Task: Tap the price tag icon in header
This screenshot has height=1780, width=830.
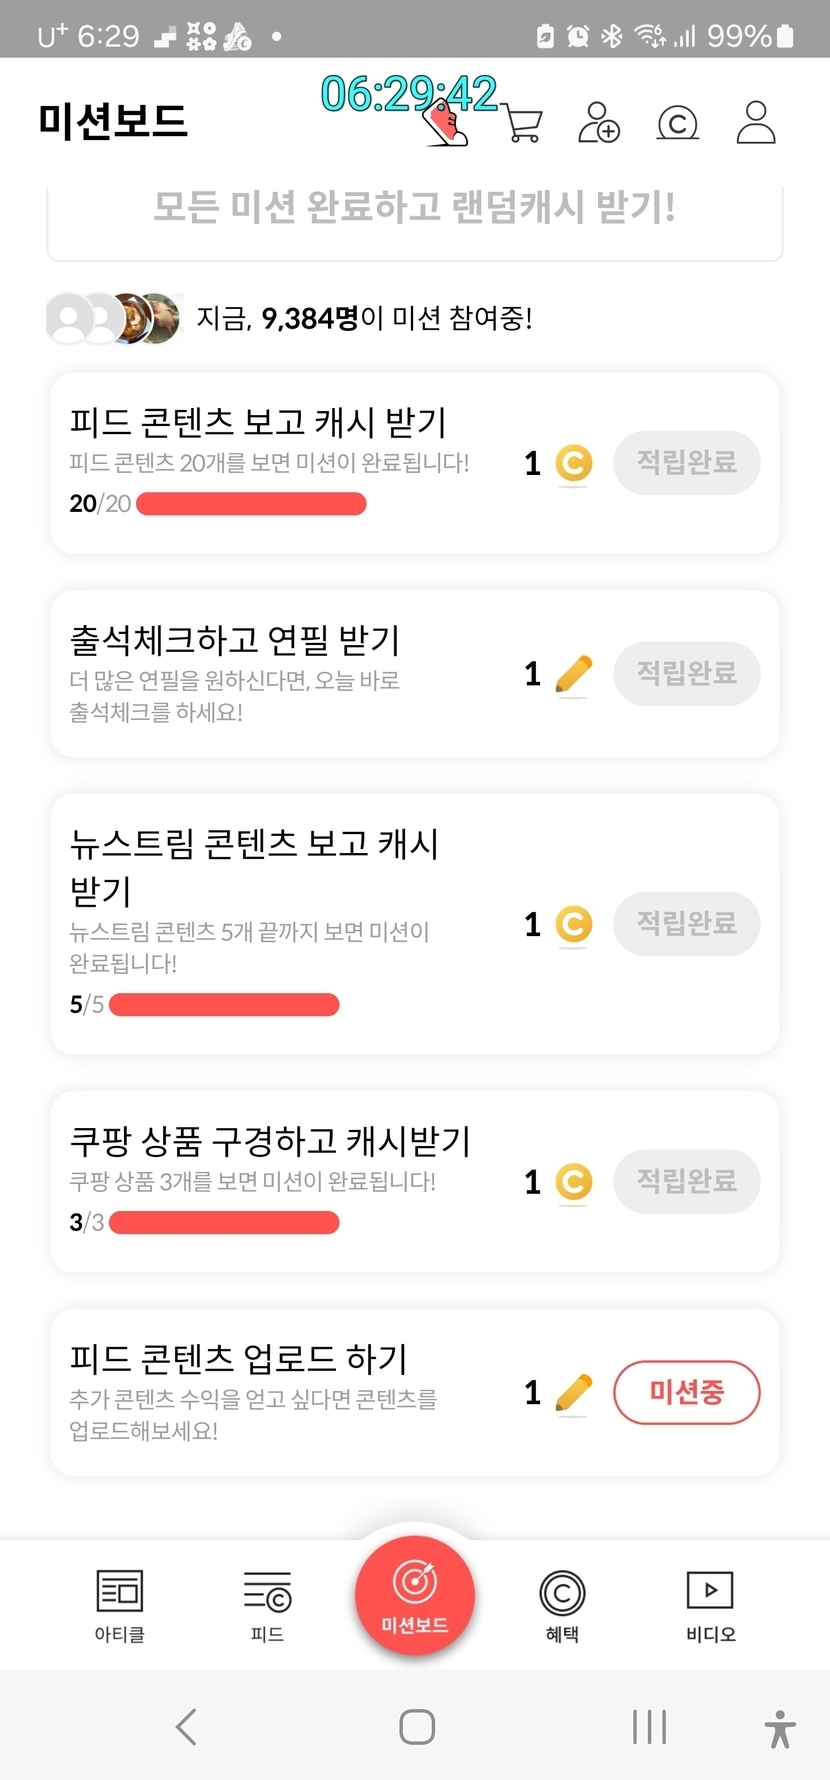Action: (445, 126)
